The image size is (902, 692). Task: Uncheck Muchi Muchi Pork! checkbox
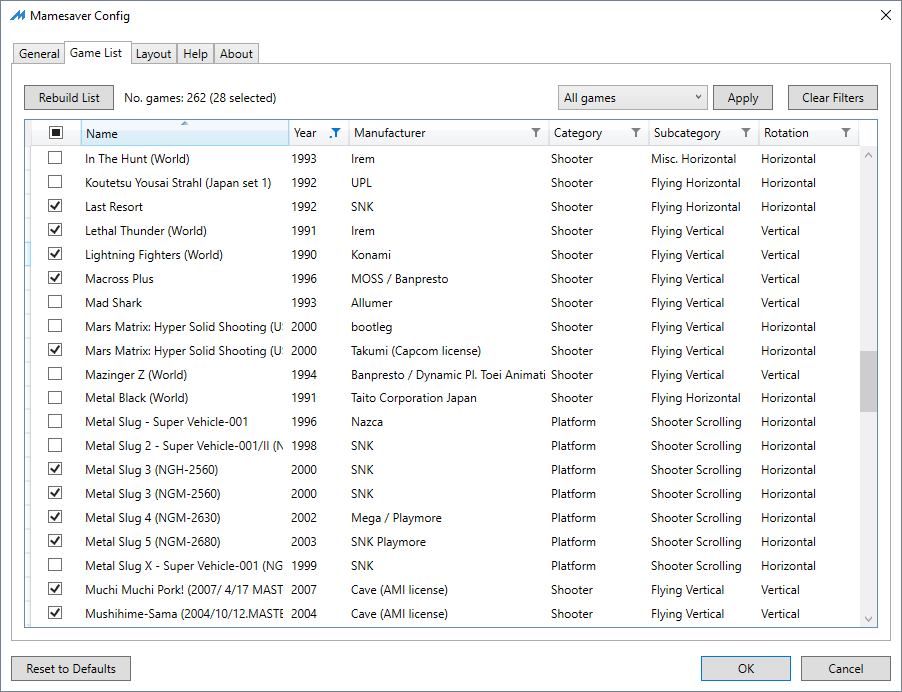click(x=55, y=589)
